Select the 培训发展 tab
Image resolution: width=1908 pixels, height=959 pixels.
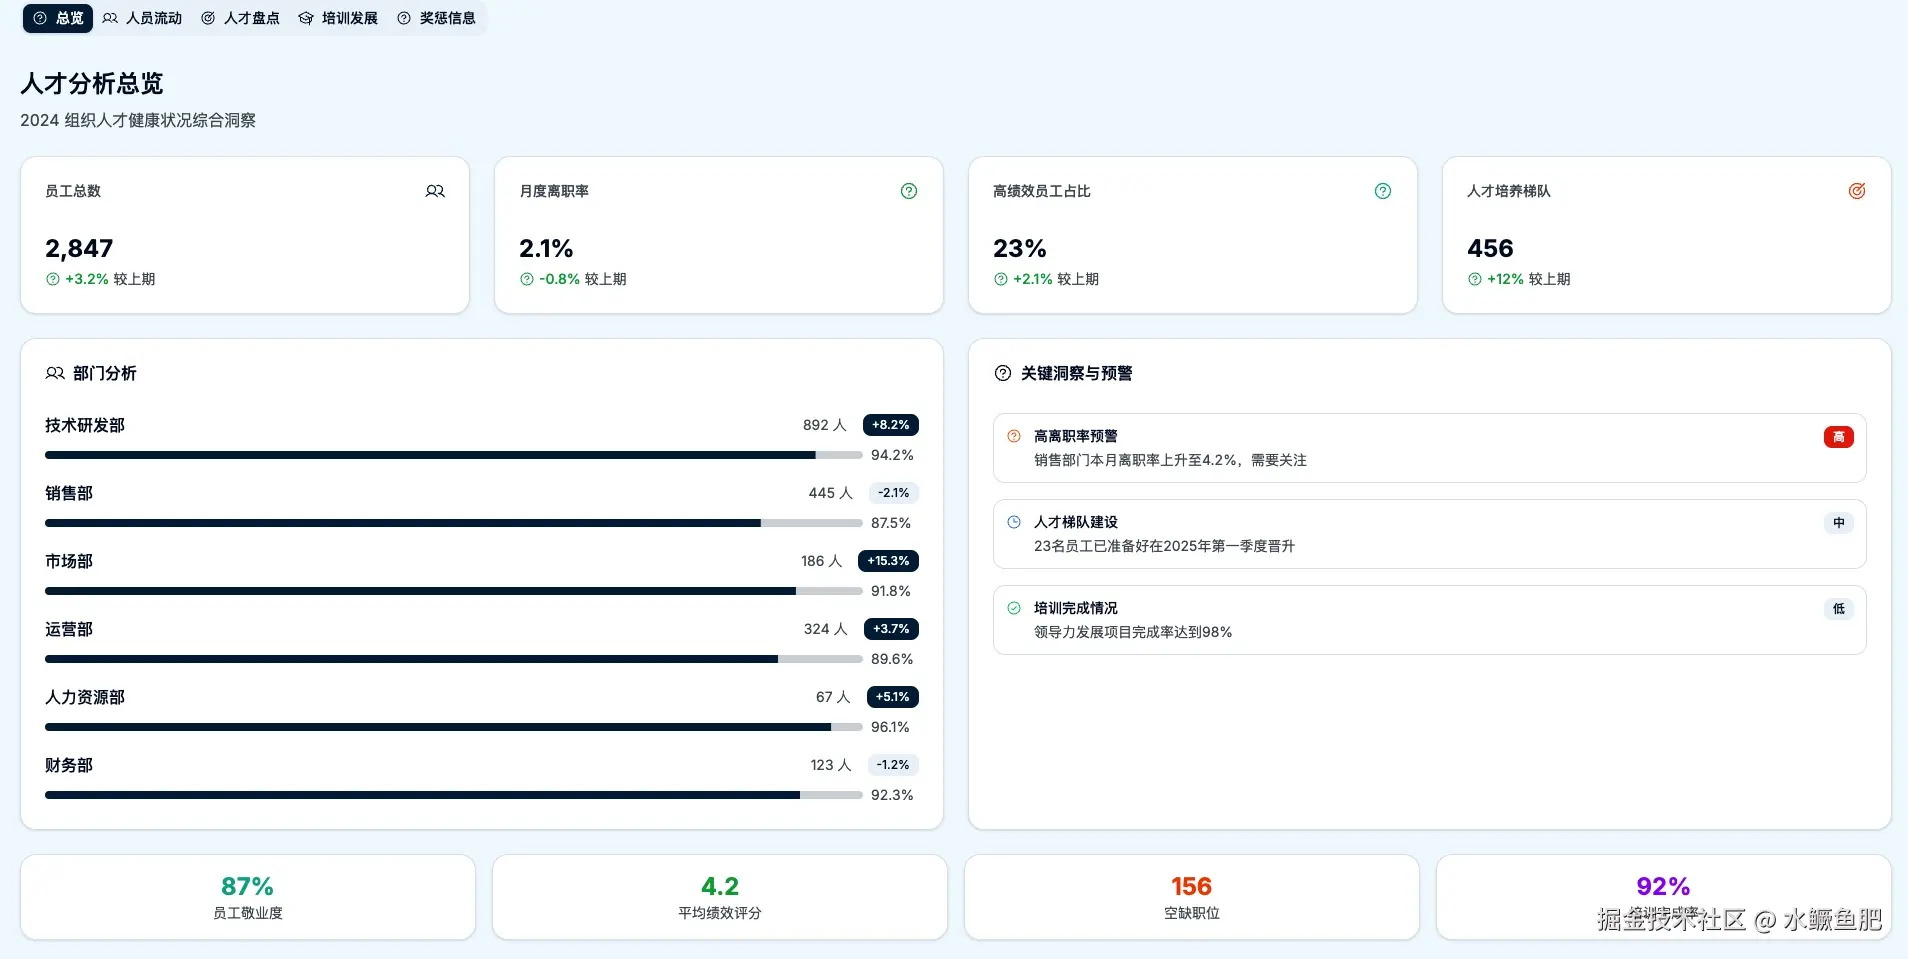pyautogui.click(x=339, y=18)
